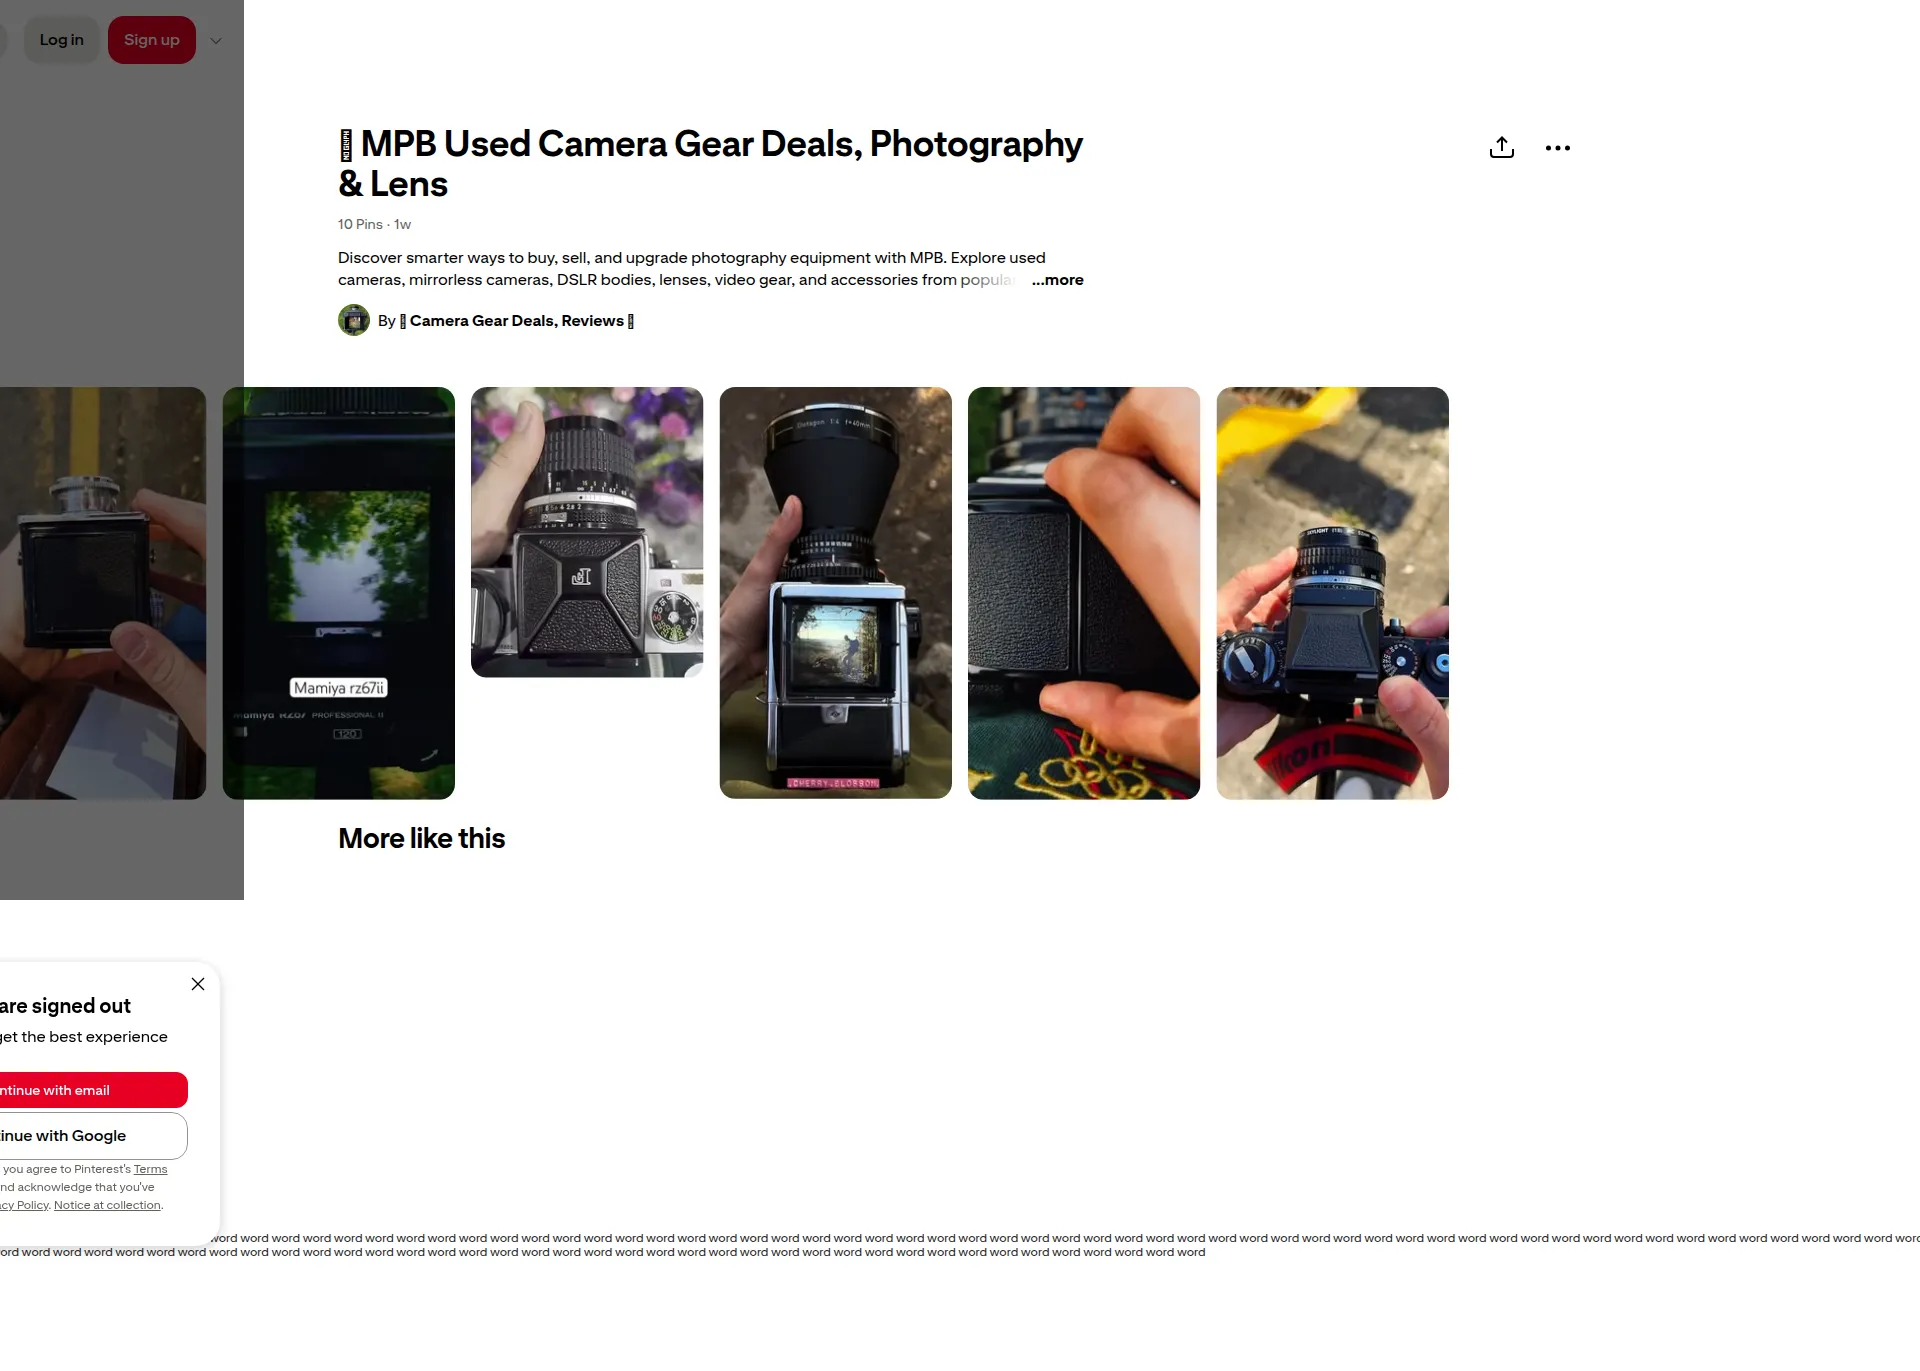Open the Cherry Blossom viewfinder camera pin
This screenshot has height=1371, width=1920.
(836, 593)
